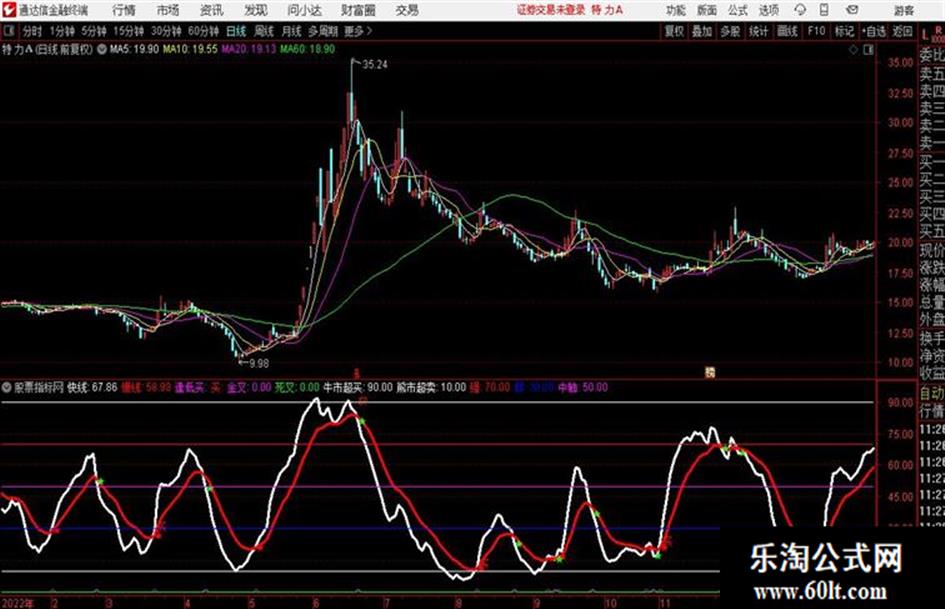This screenshot has height=609, width=945.
Task: Switch to 30分钟 period tab
Action: [166, 31]
